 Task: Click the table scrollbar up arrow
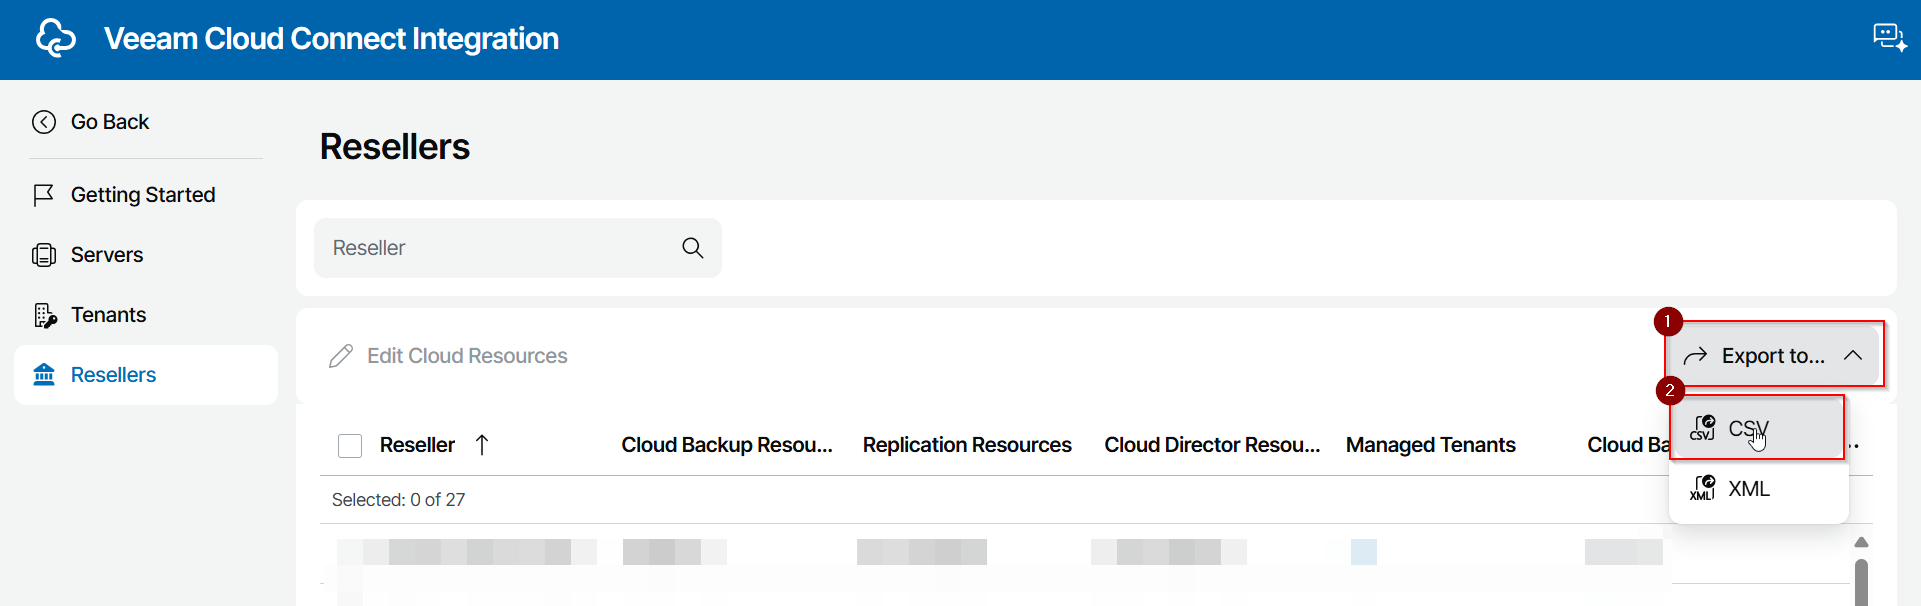click(x=1861, y=542)
